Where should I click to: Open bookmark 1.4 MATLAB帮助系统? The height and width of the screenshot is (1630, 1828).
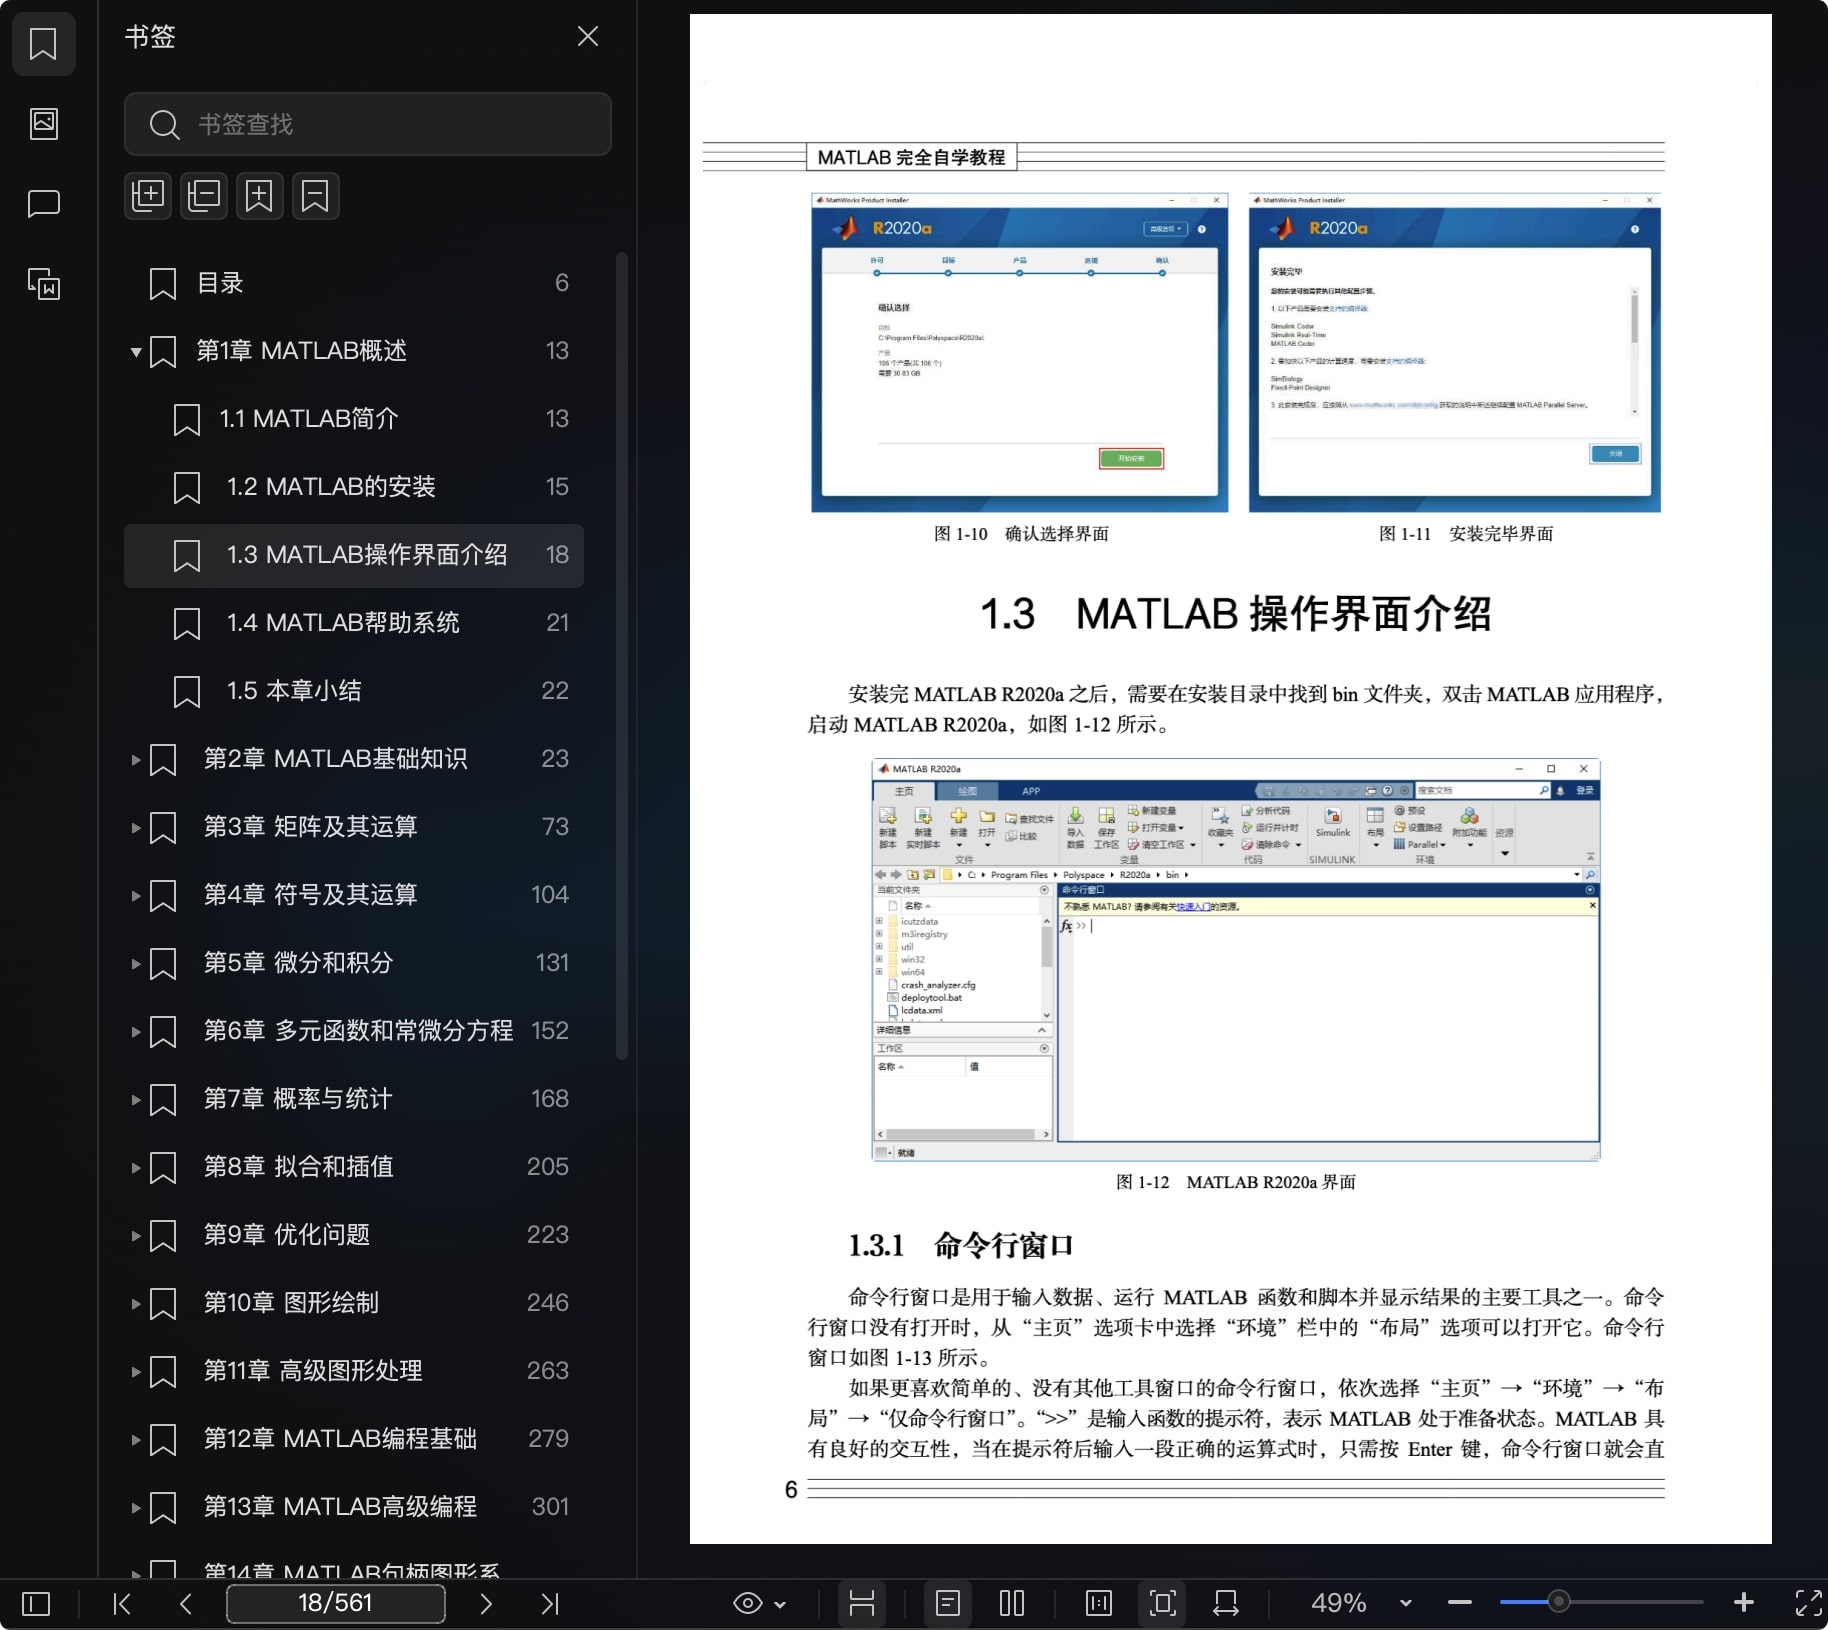(x=354, y=623)
